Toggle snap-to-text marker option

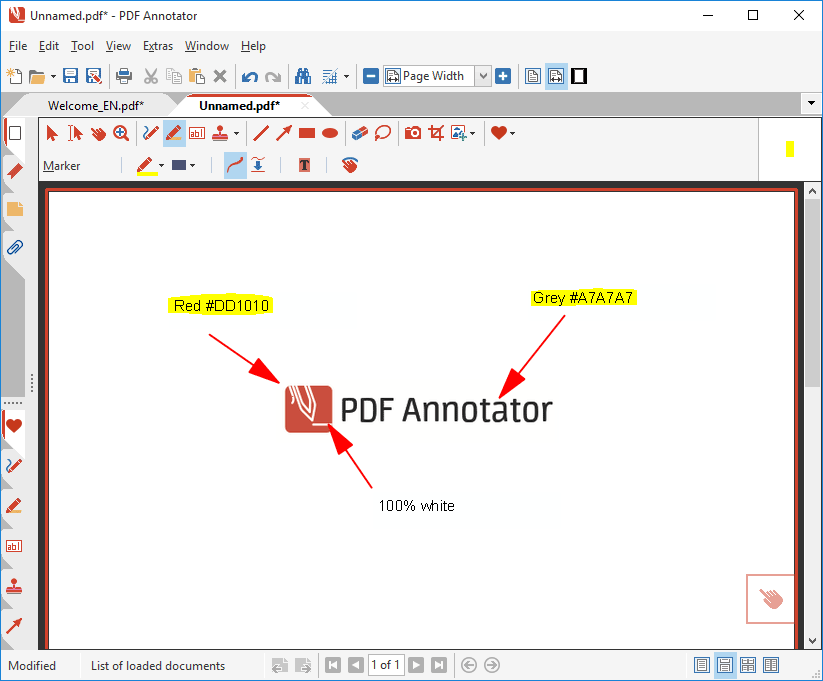coord(258,165)
